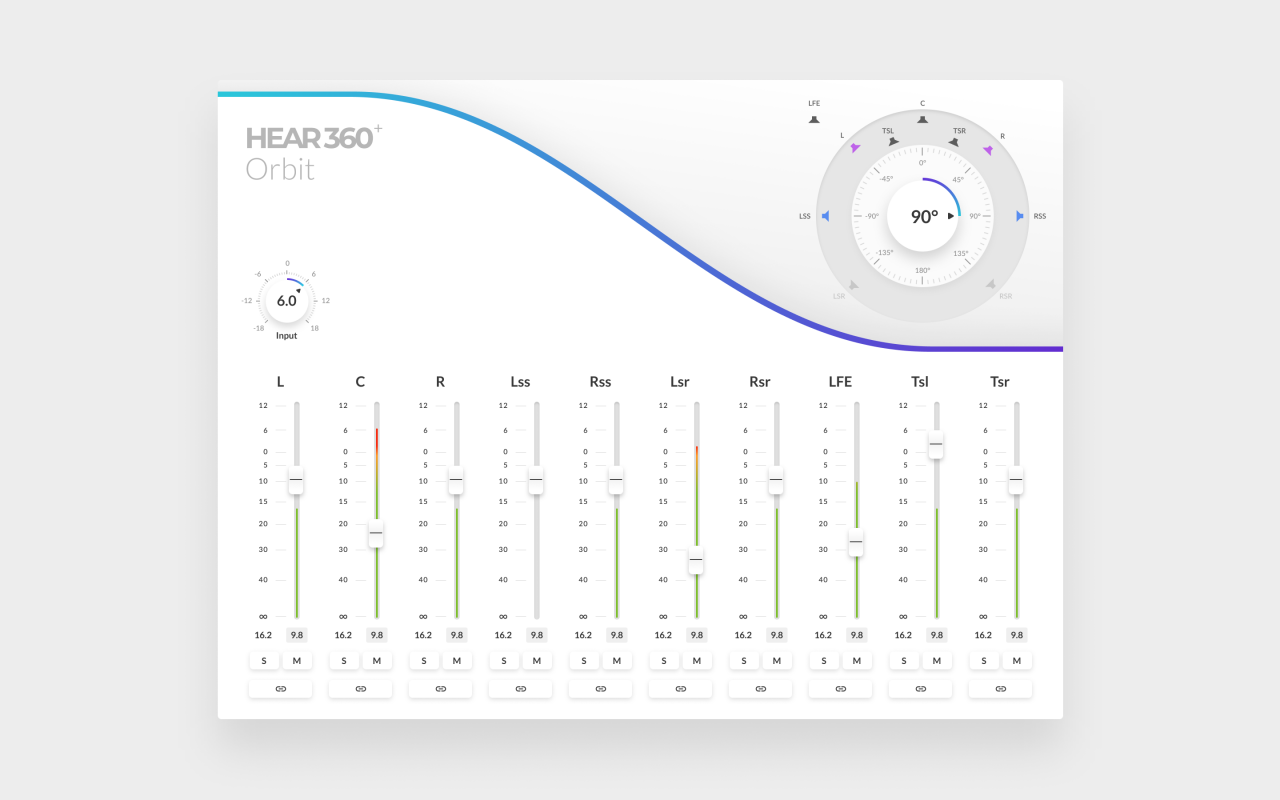Click the LFE speaker icon on the orbit dial
The height and width of the screenshot is (800, 1280).
[x=814, y=120]
